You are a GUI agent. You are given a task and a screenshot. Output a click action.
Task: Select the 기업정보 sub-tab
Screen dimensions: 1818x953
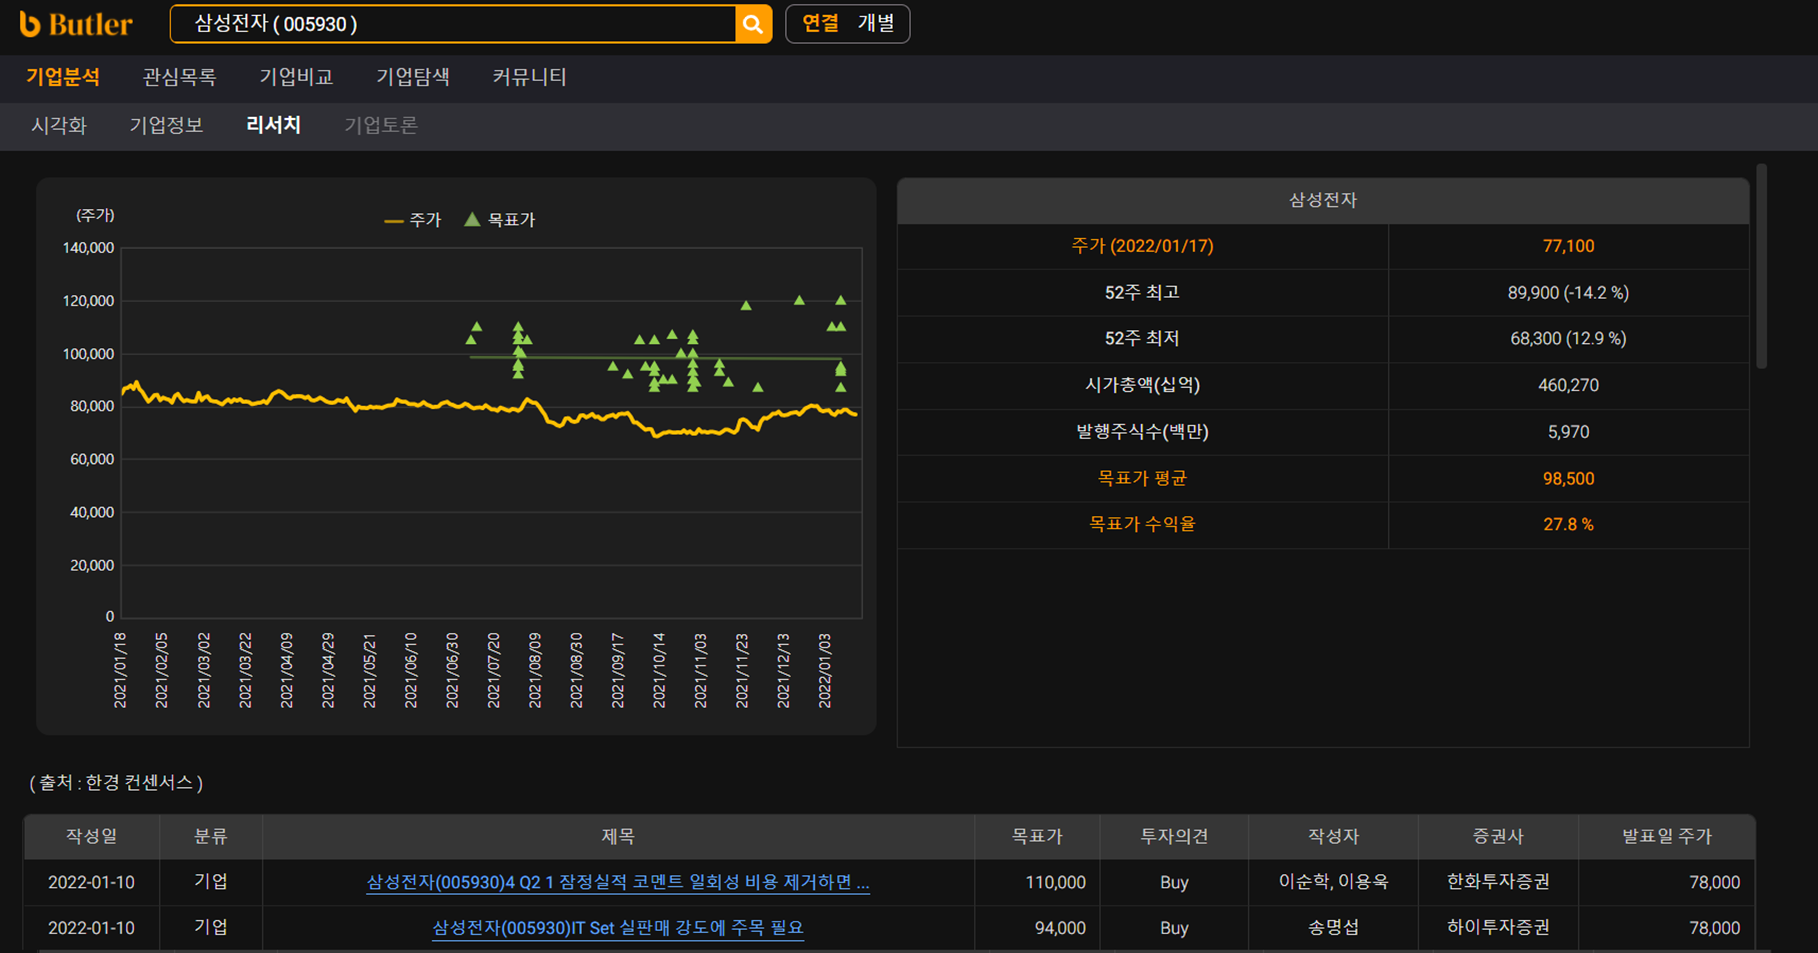[166, 125]
